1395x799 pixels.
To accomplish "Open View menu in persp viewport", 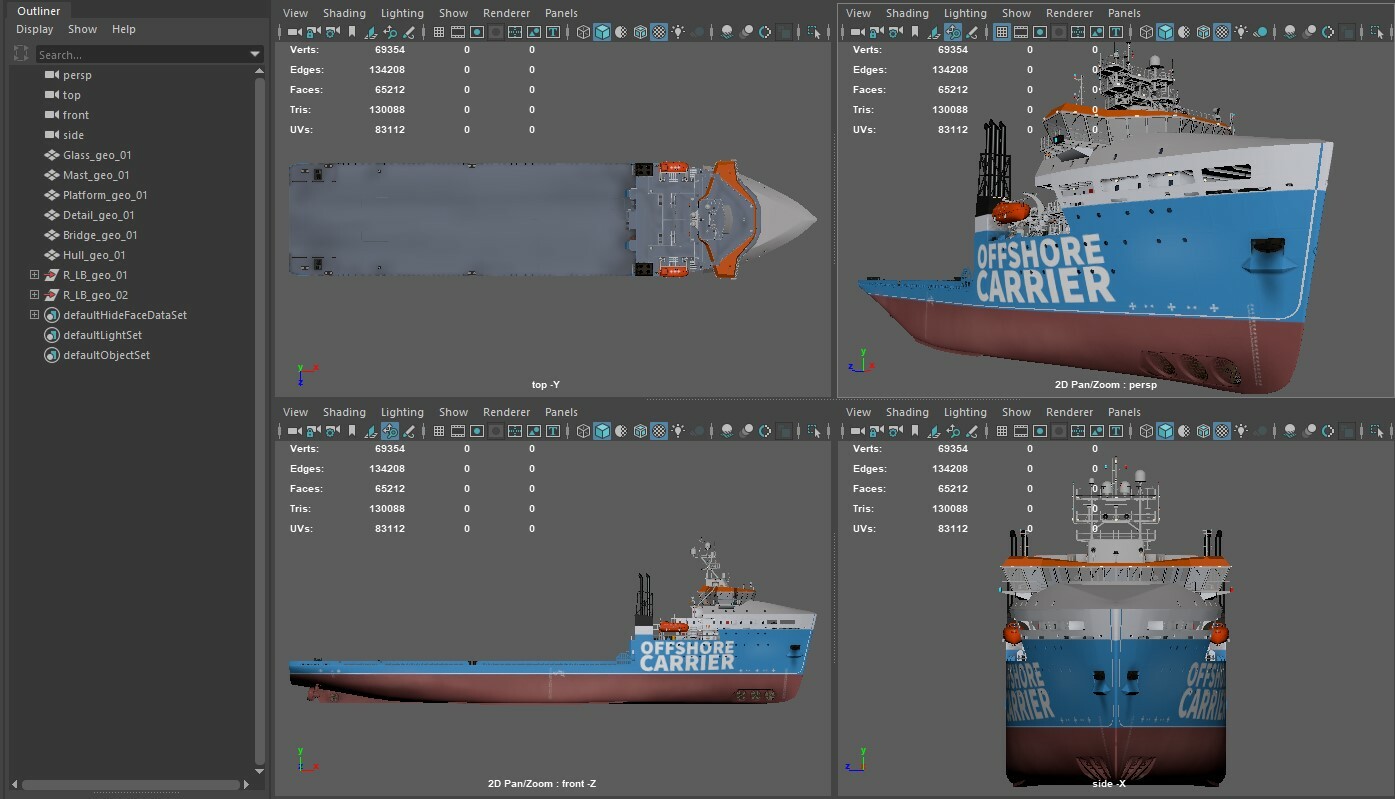I will (x=858, y=13).
